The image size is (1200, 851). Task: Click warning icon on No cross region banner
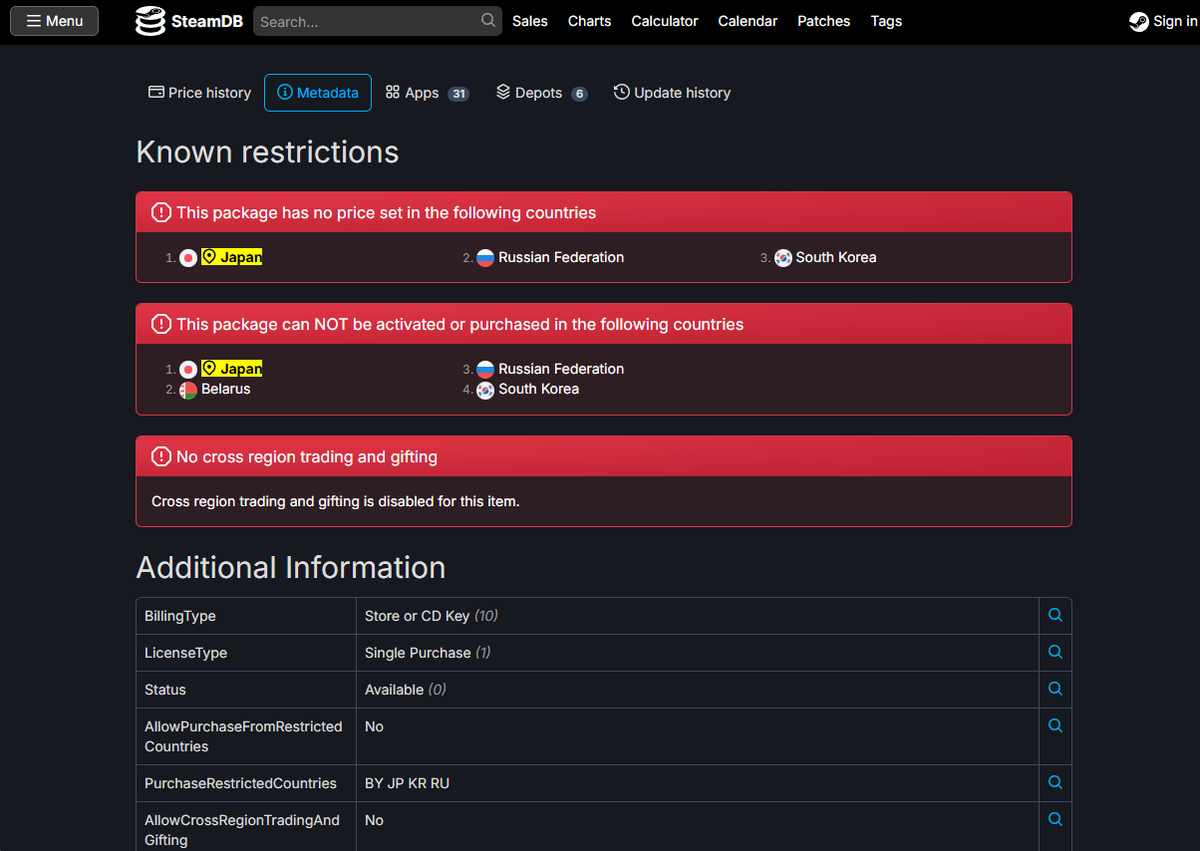pos(161,457)
